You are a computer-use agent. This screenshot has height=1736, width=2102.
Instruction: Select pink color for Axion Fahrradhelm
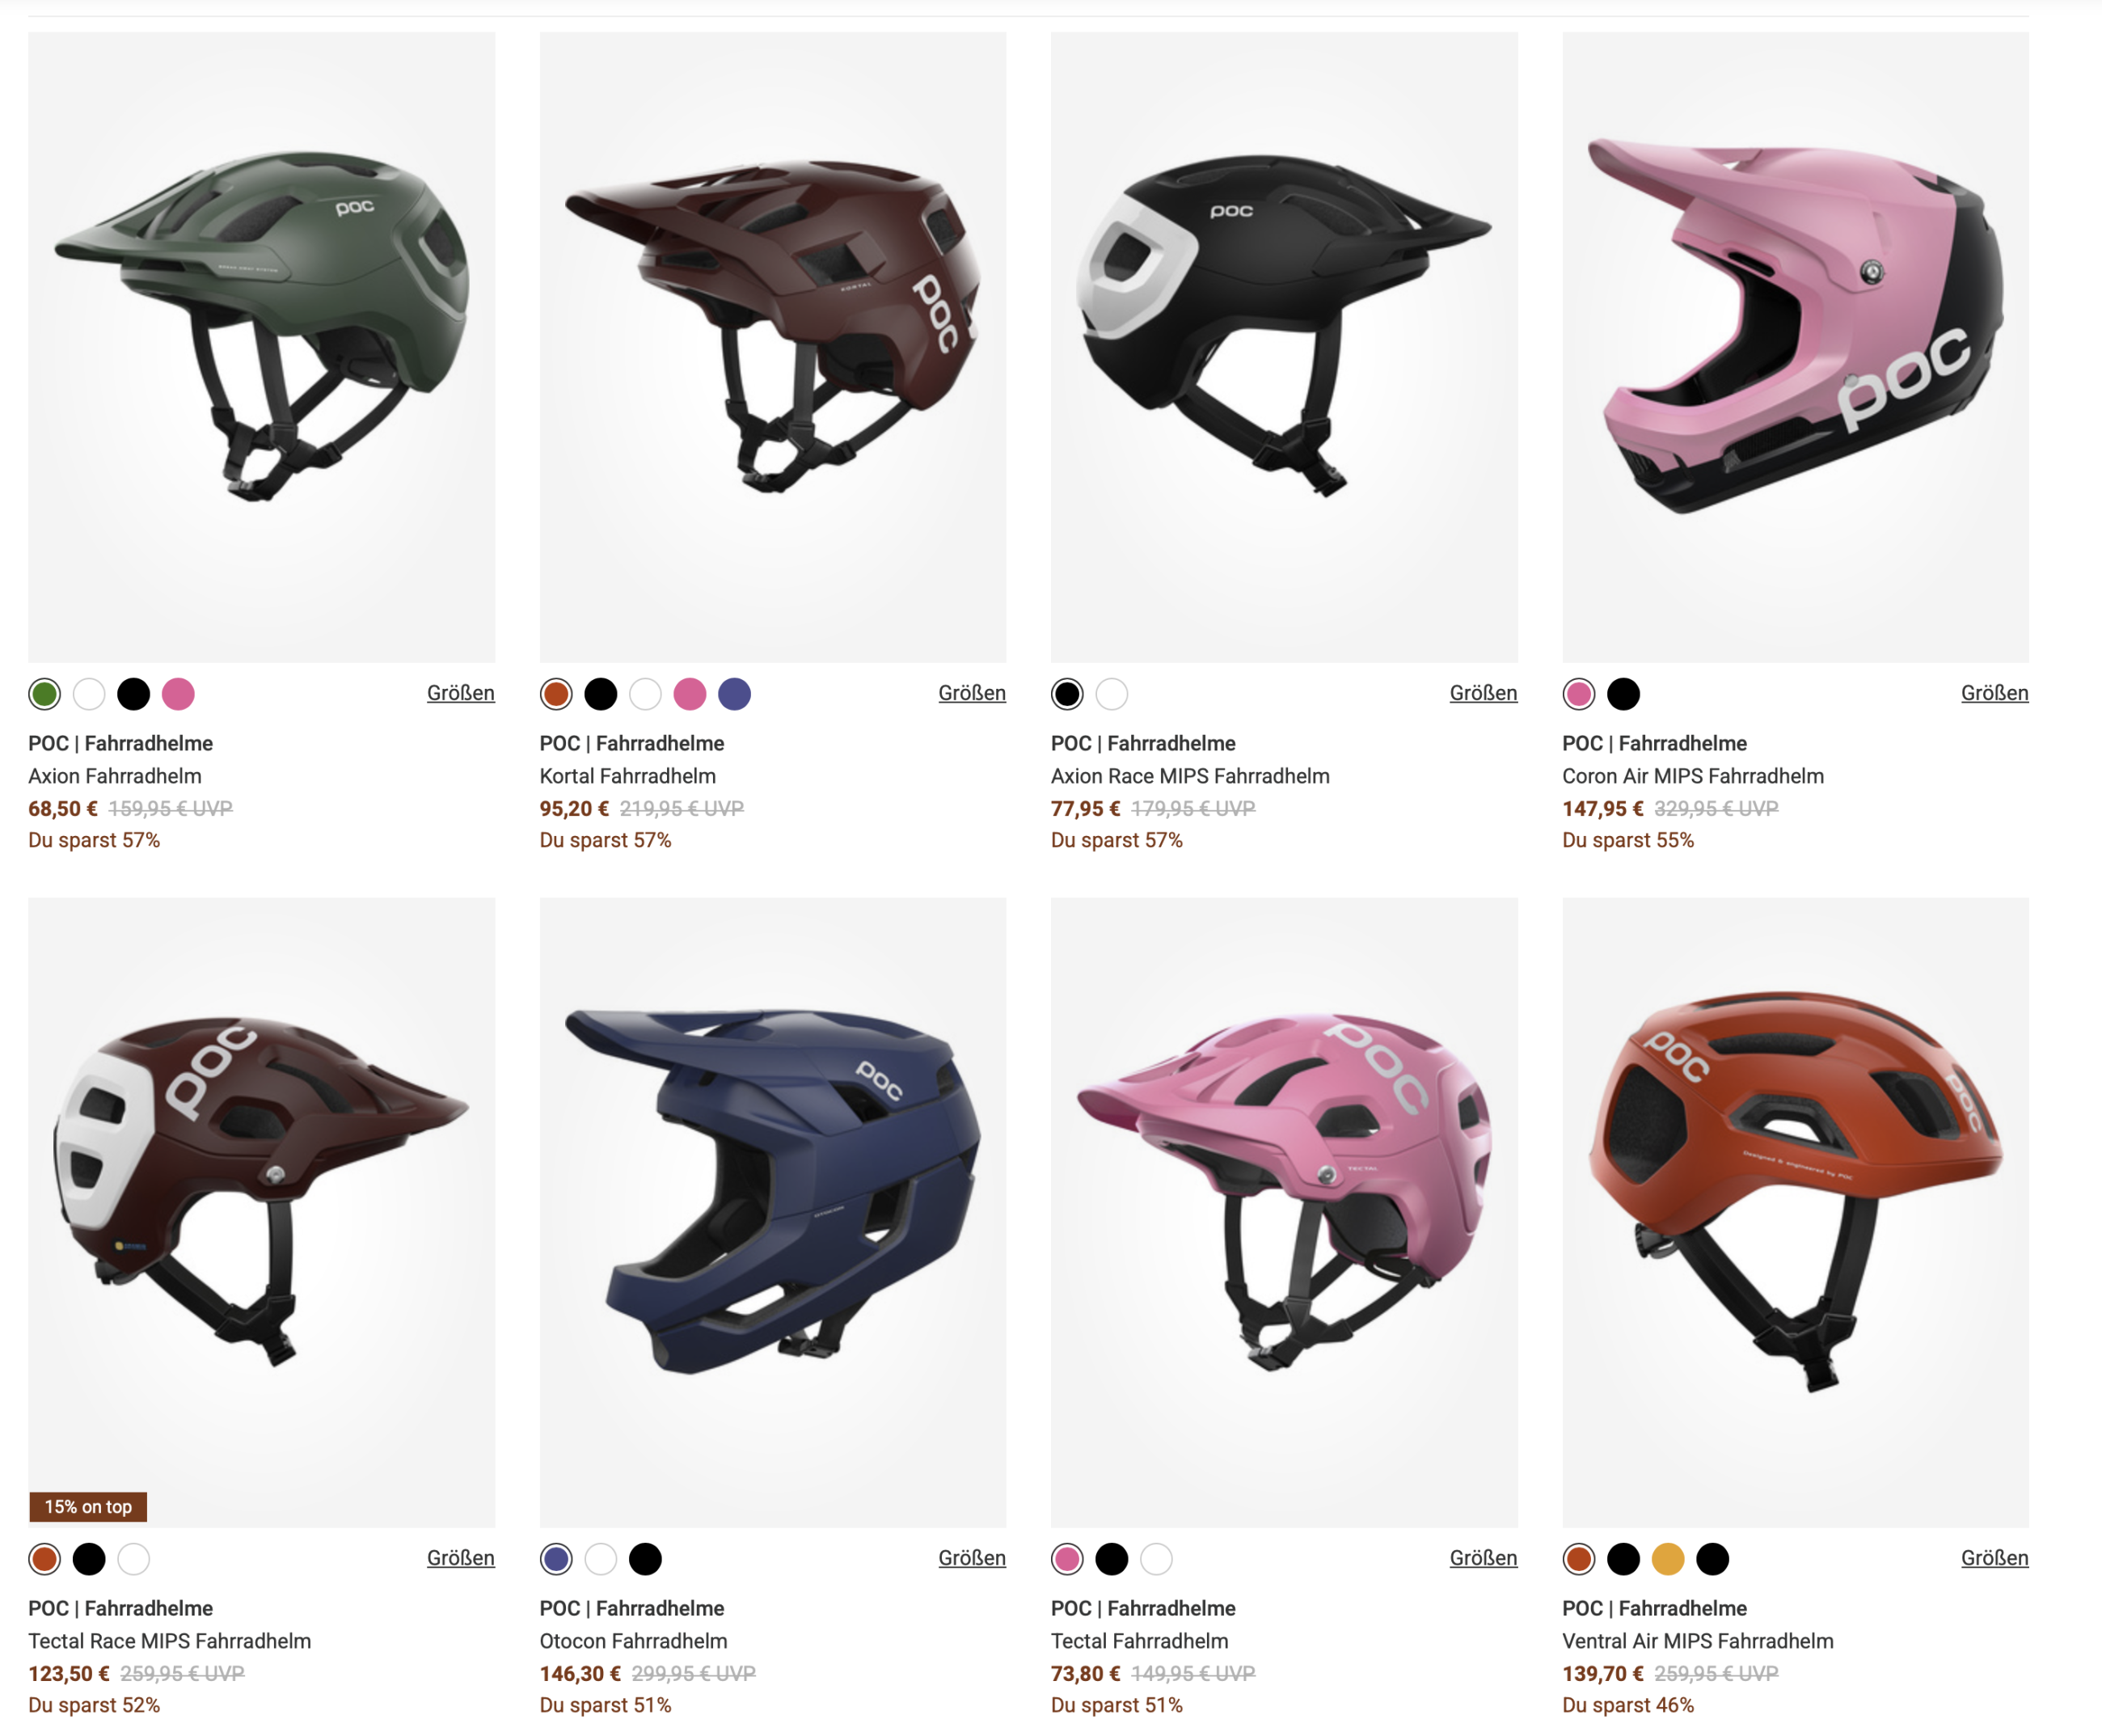(178, 694)
